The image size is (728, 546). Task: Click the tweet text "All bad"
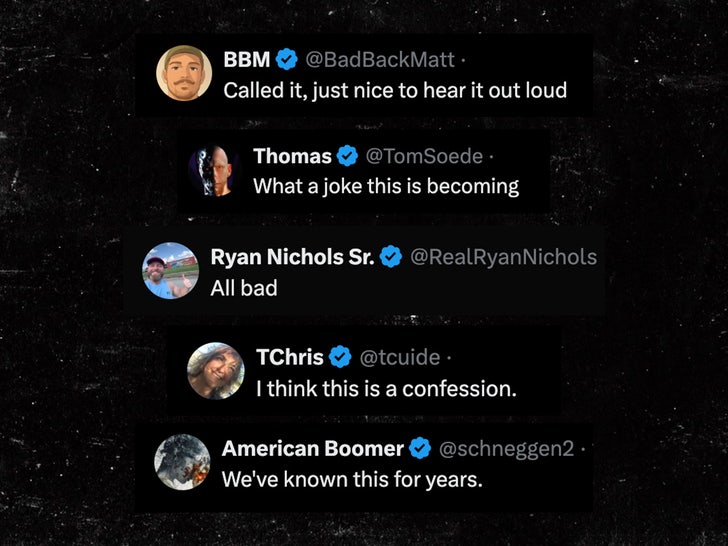point(244,288)
